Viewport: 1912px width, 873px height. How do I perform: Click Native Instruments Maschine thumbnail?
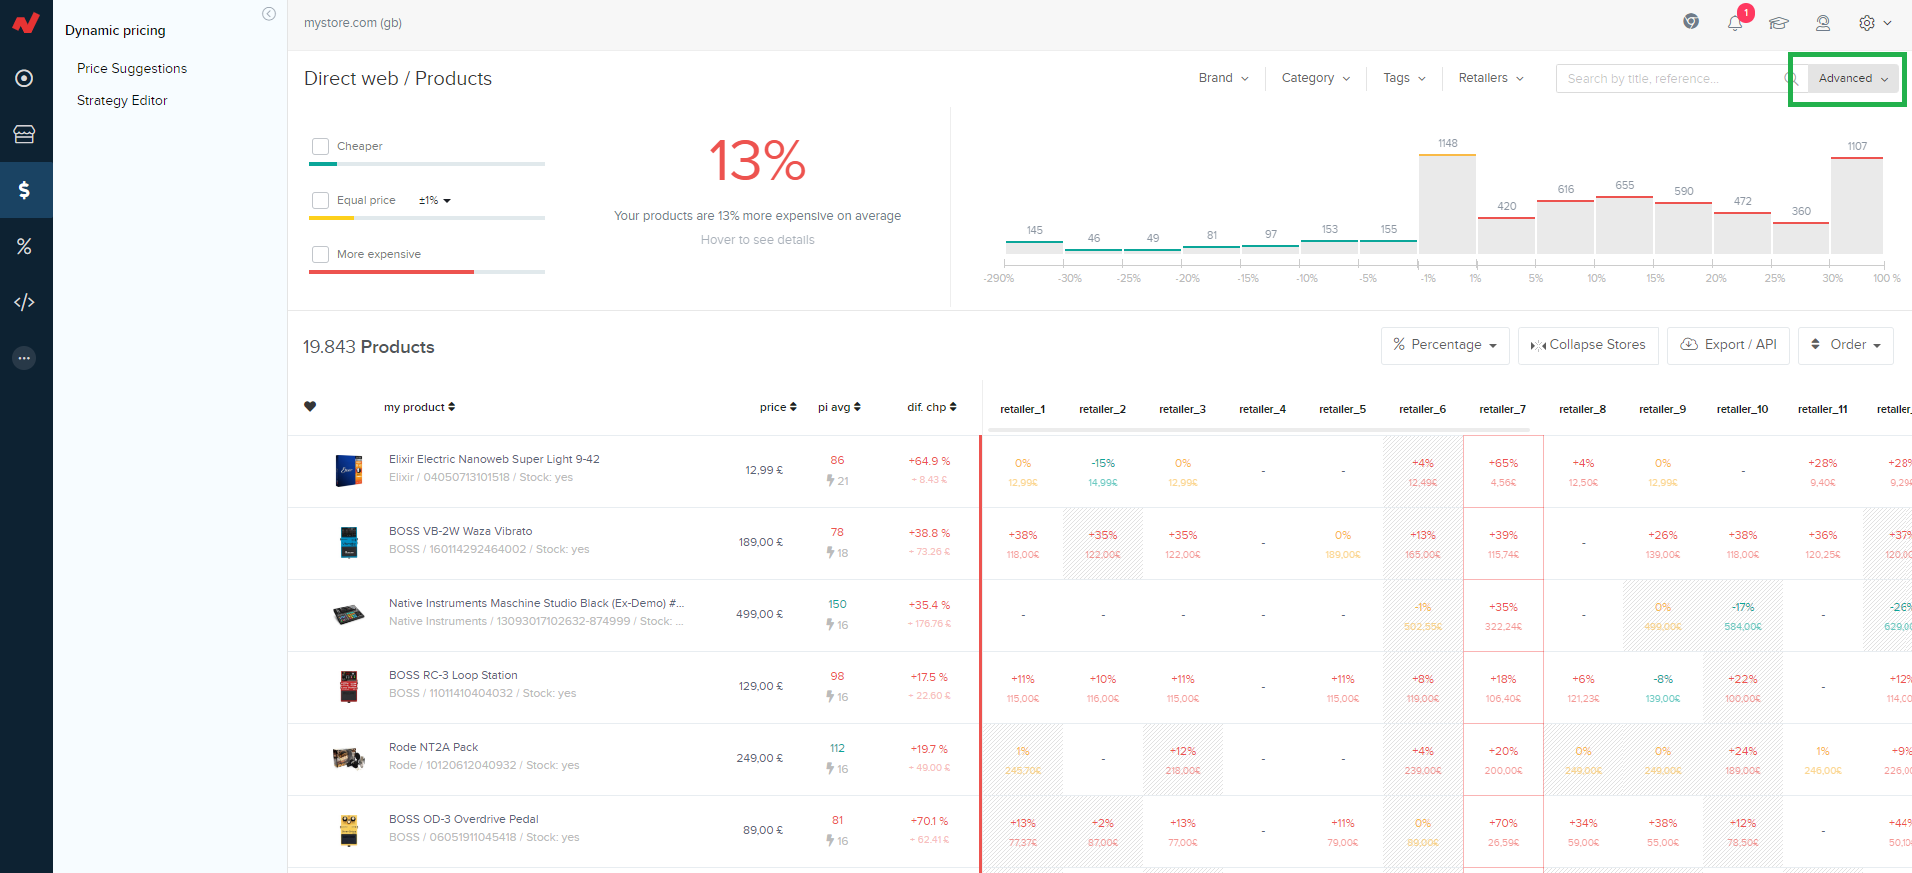click(349, 614)
